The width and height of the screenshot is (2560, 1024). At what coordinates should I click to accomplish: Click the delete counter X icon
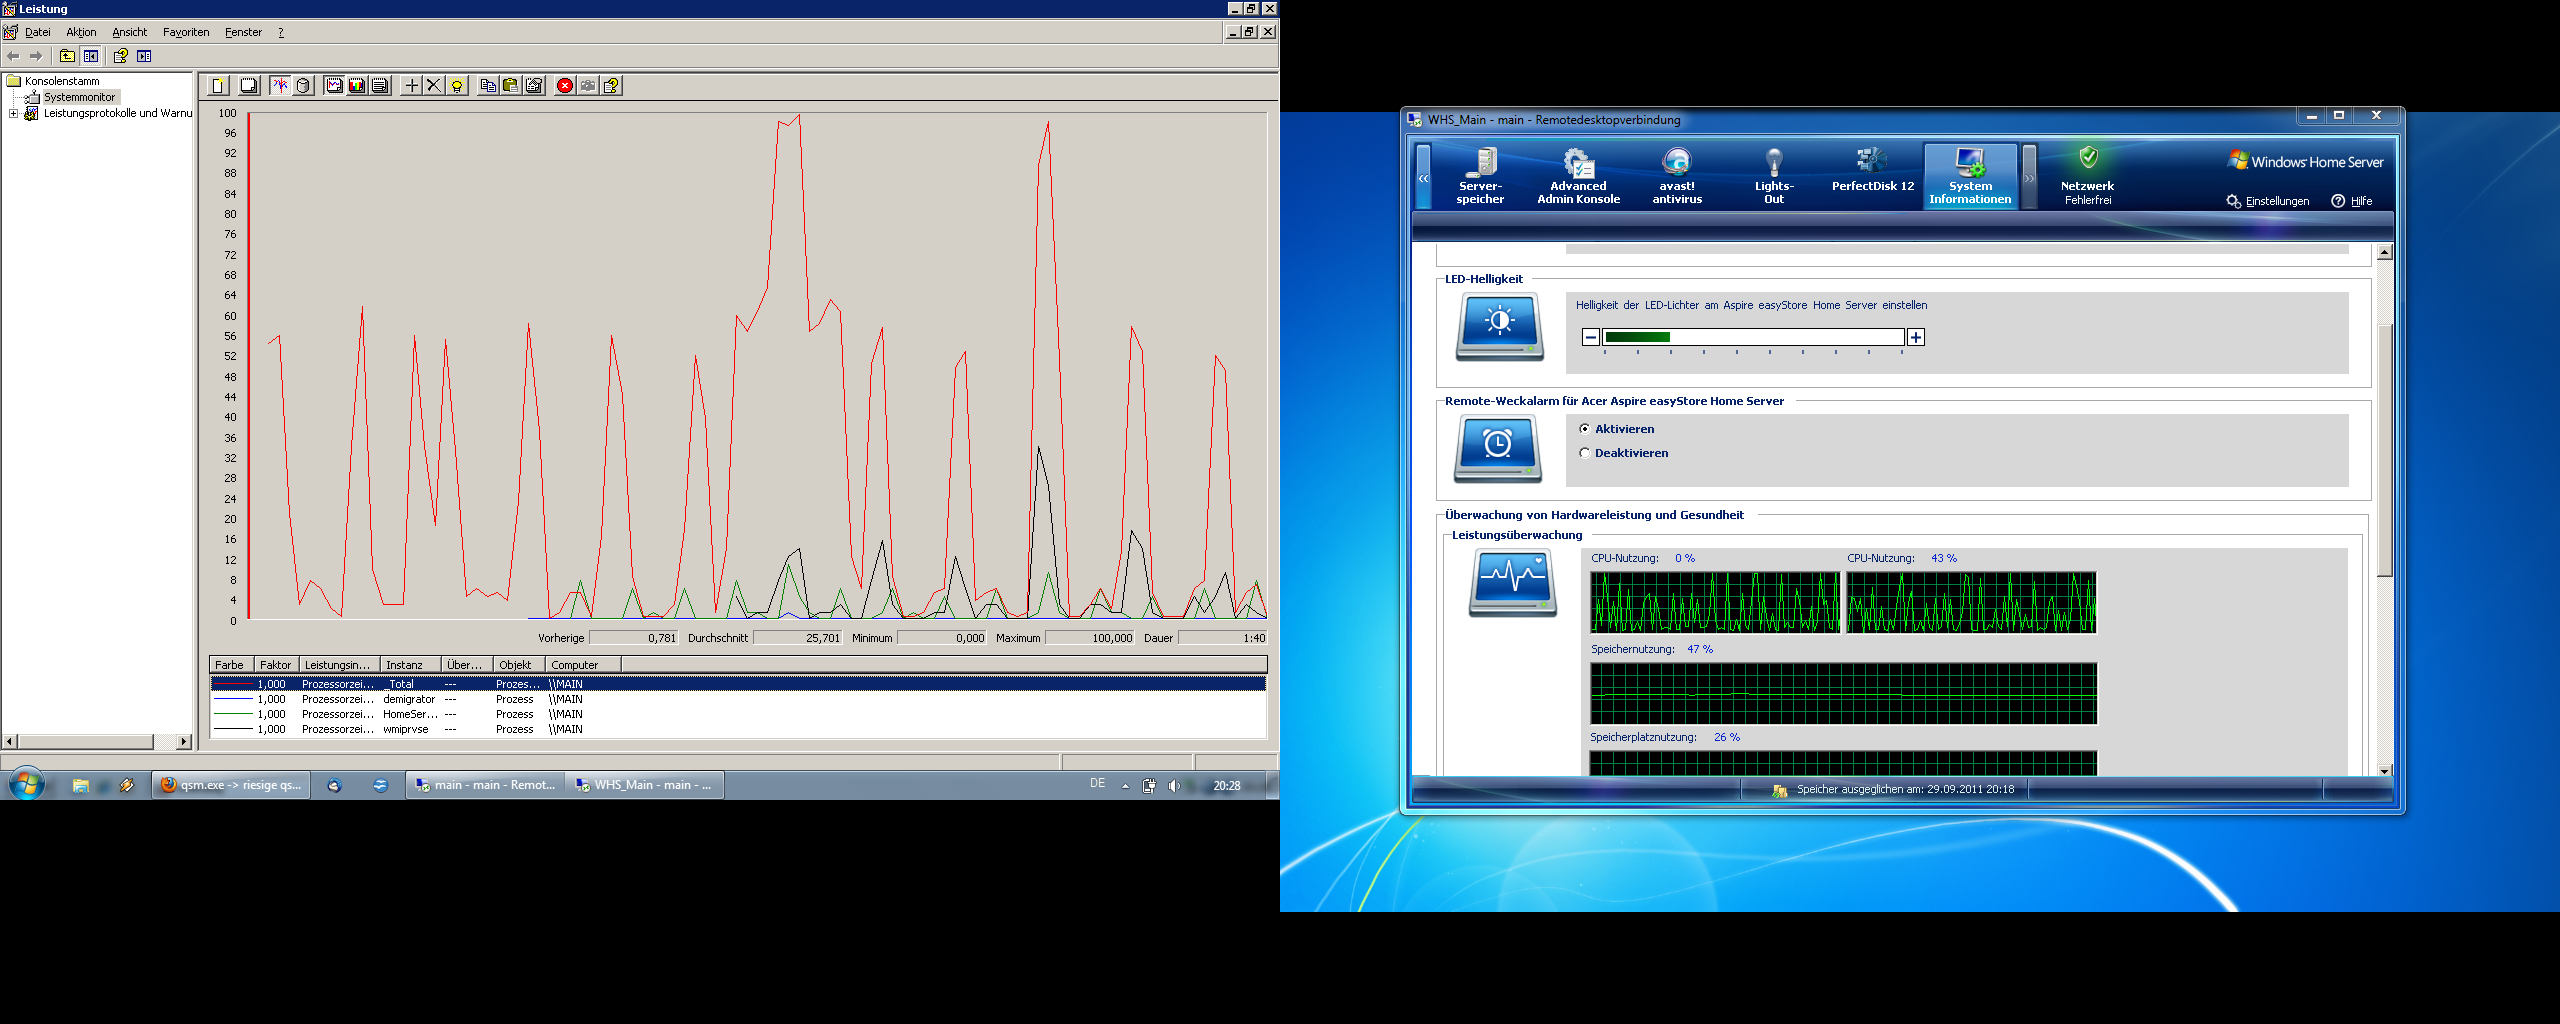point(434,86)
